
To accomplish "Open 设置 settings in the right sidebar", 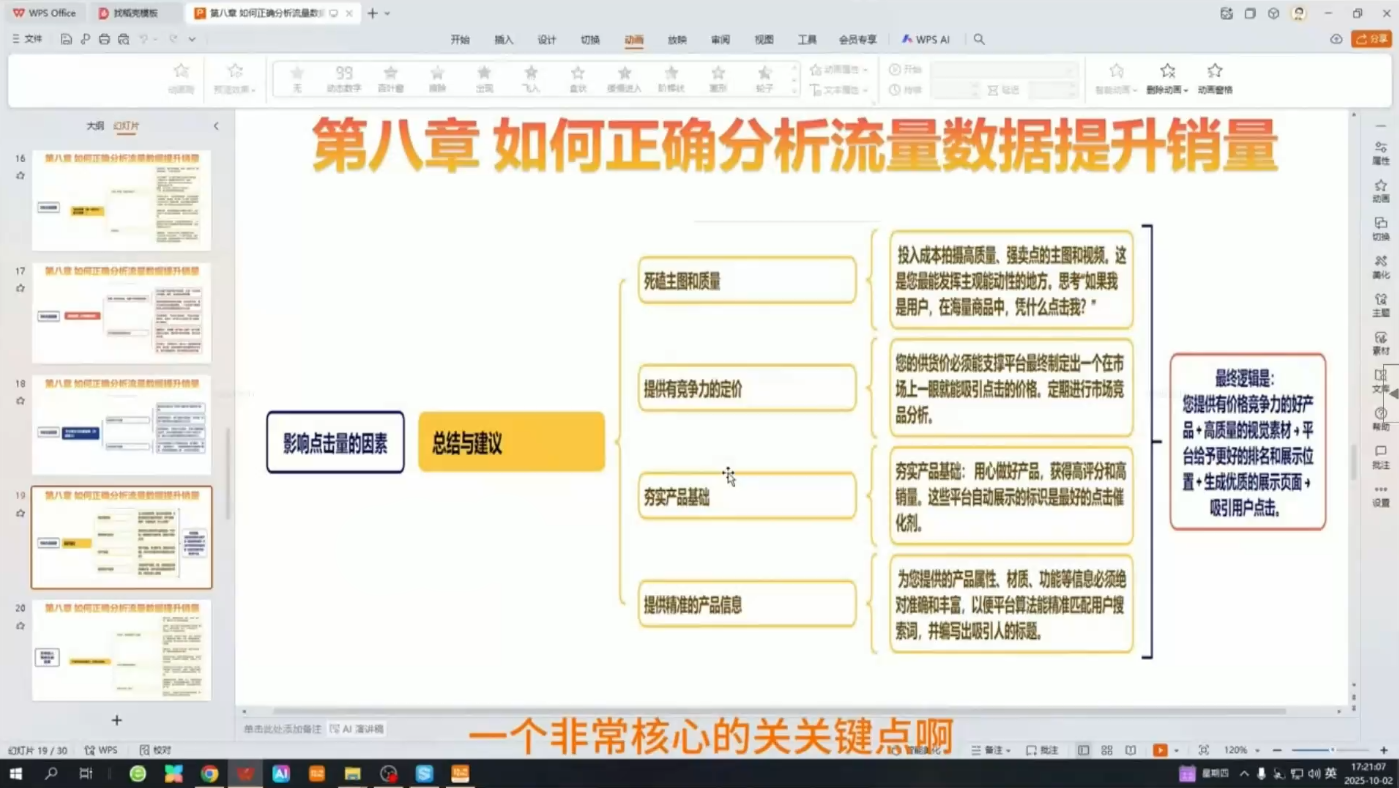I will pyautogui.click(x=1381, y=495).
